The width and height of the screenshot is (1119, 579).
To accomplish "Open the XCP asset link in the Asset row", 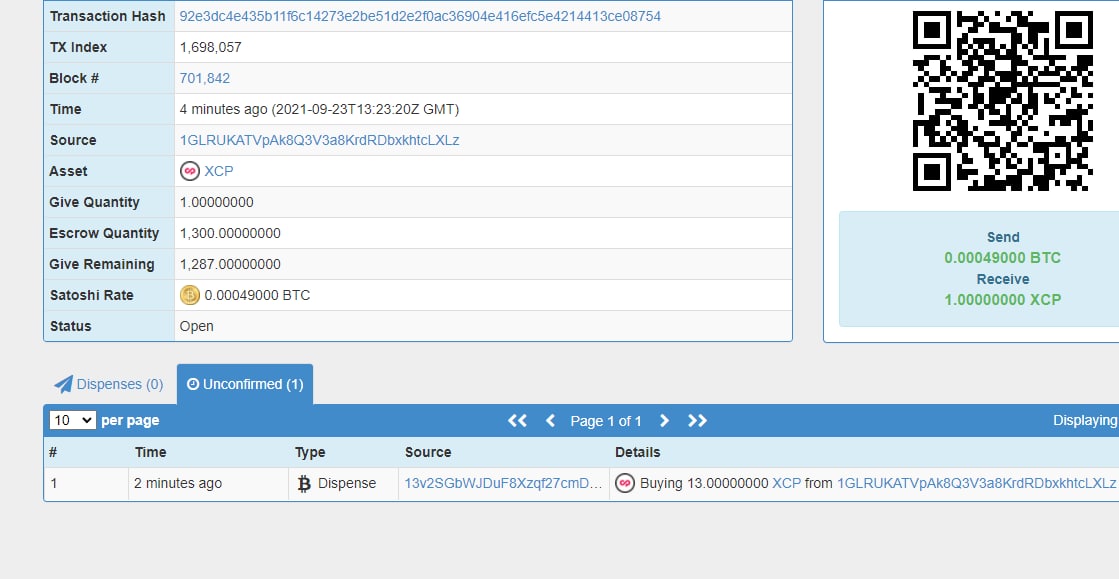I will pyautogui.click(x=219, y=171).
